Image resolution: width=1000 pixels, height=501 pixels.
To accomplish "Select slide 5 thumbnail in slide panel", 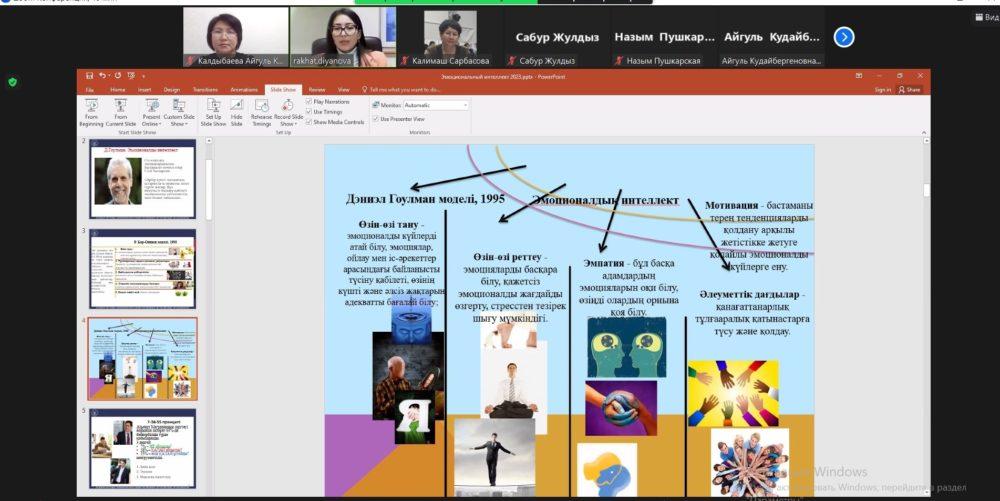I will pos(142,449).
